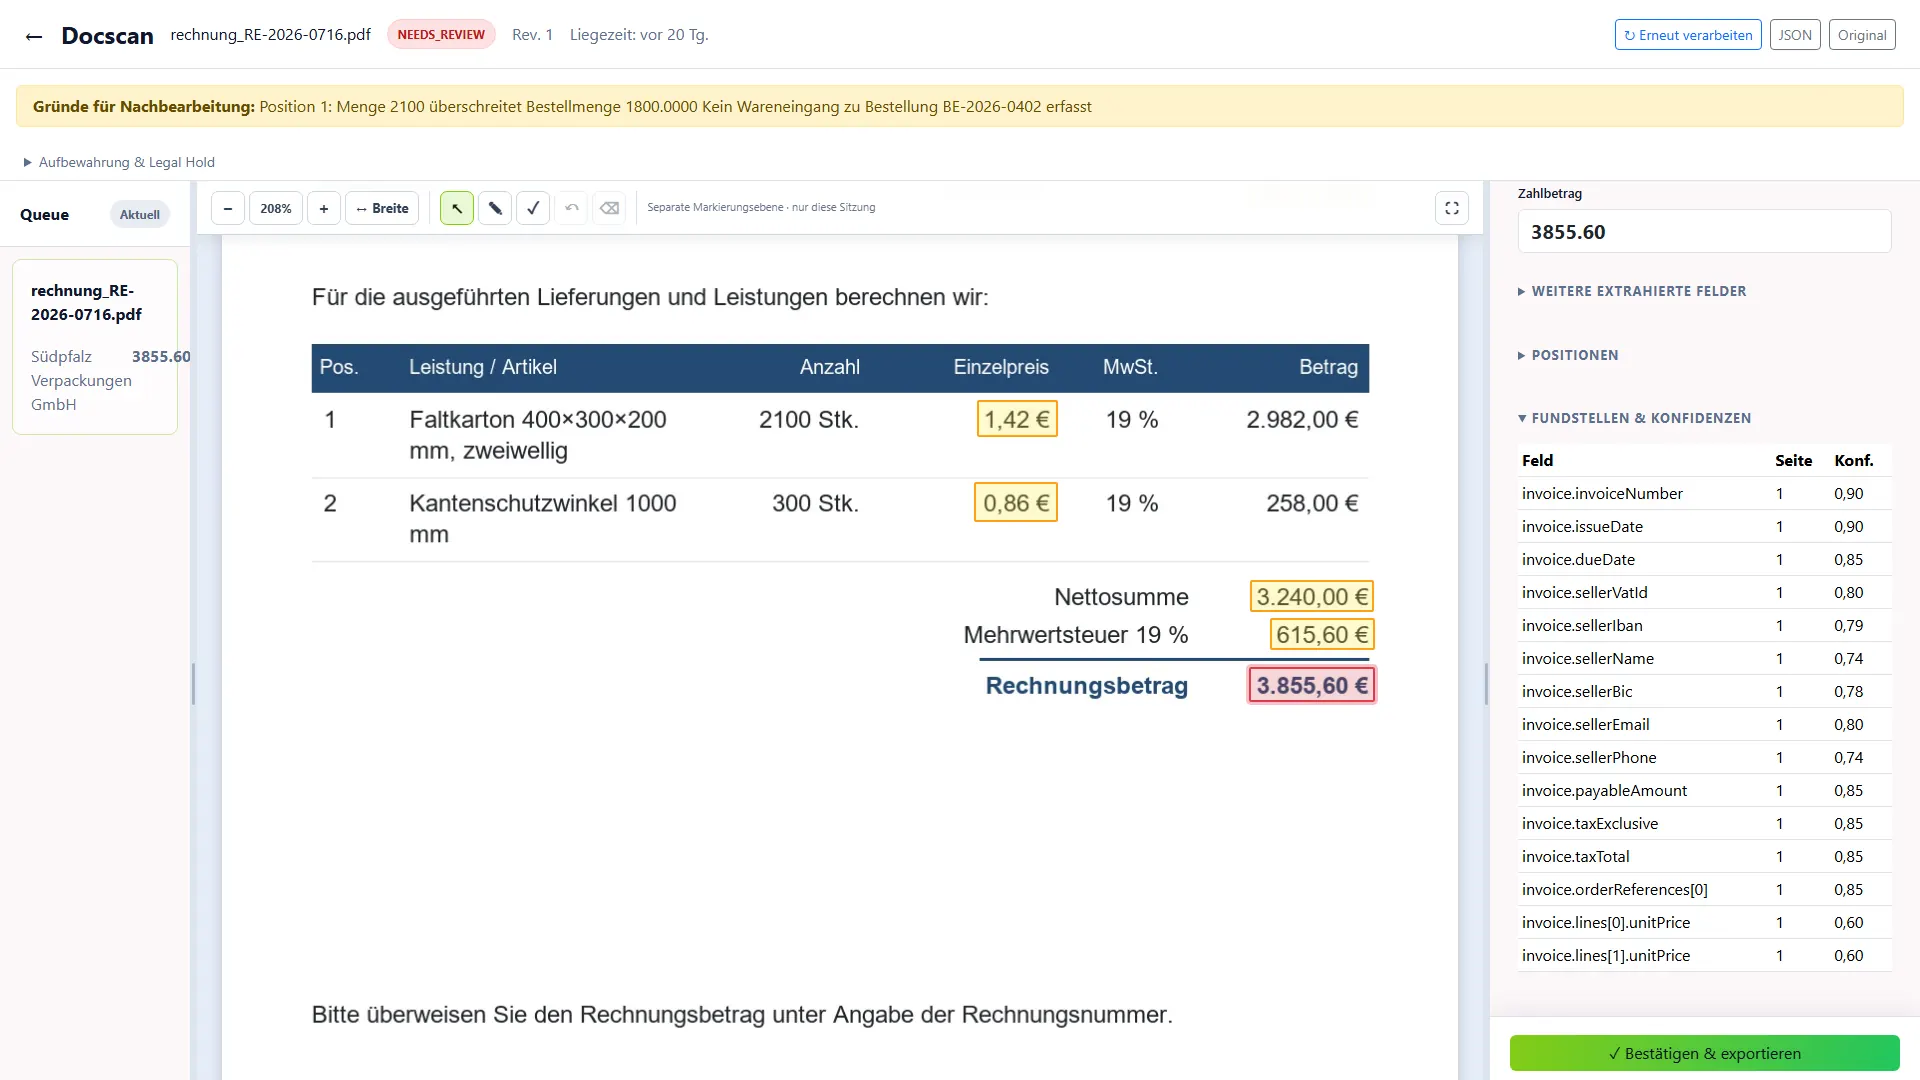Click the Konf. column header
This screenshot has height=1080, width=1920.
point(1853,460)
